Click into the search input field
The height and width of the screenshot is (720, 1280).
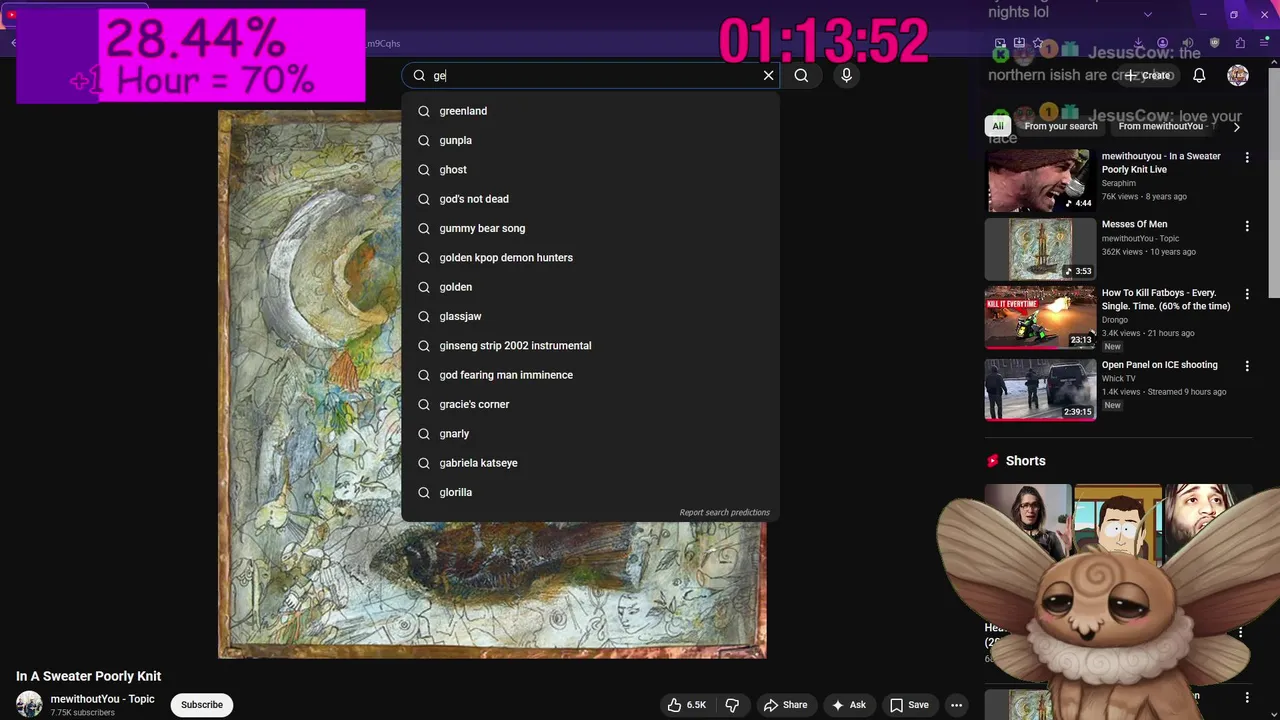[x=595, y=75]
